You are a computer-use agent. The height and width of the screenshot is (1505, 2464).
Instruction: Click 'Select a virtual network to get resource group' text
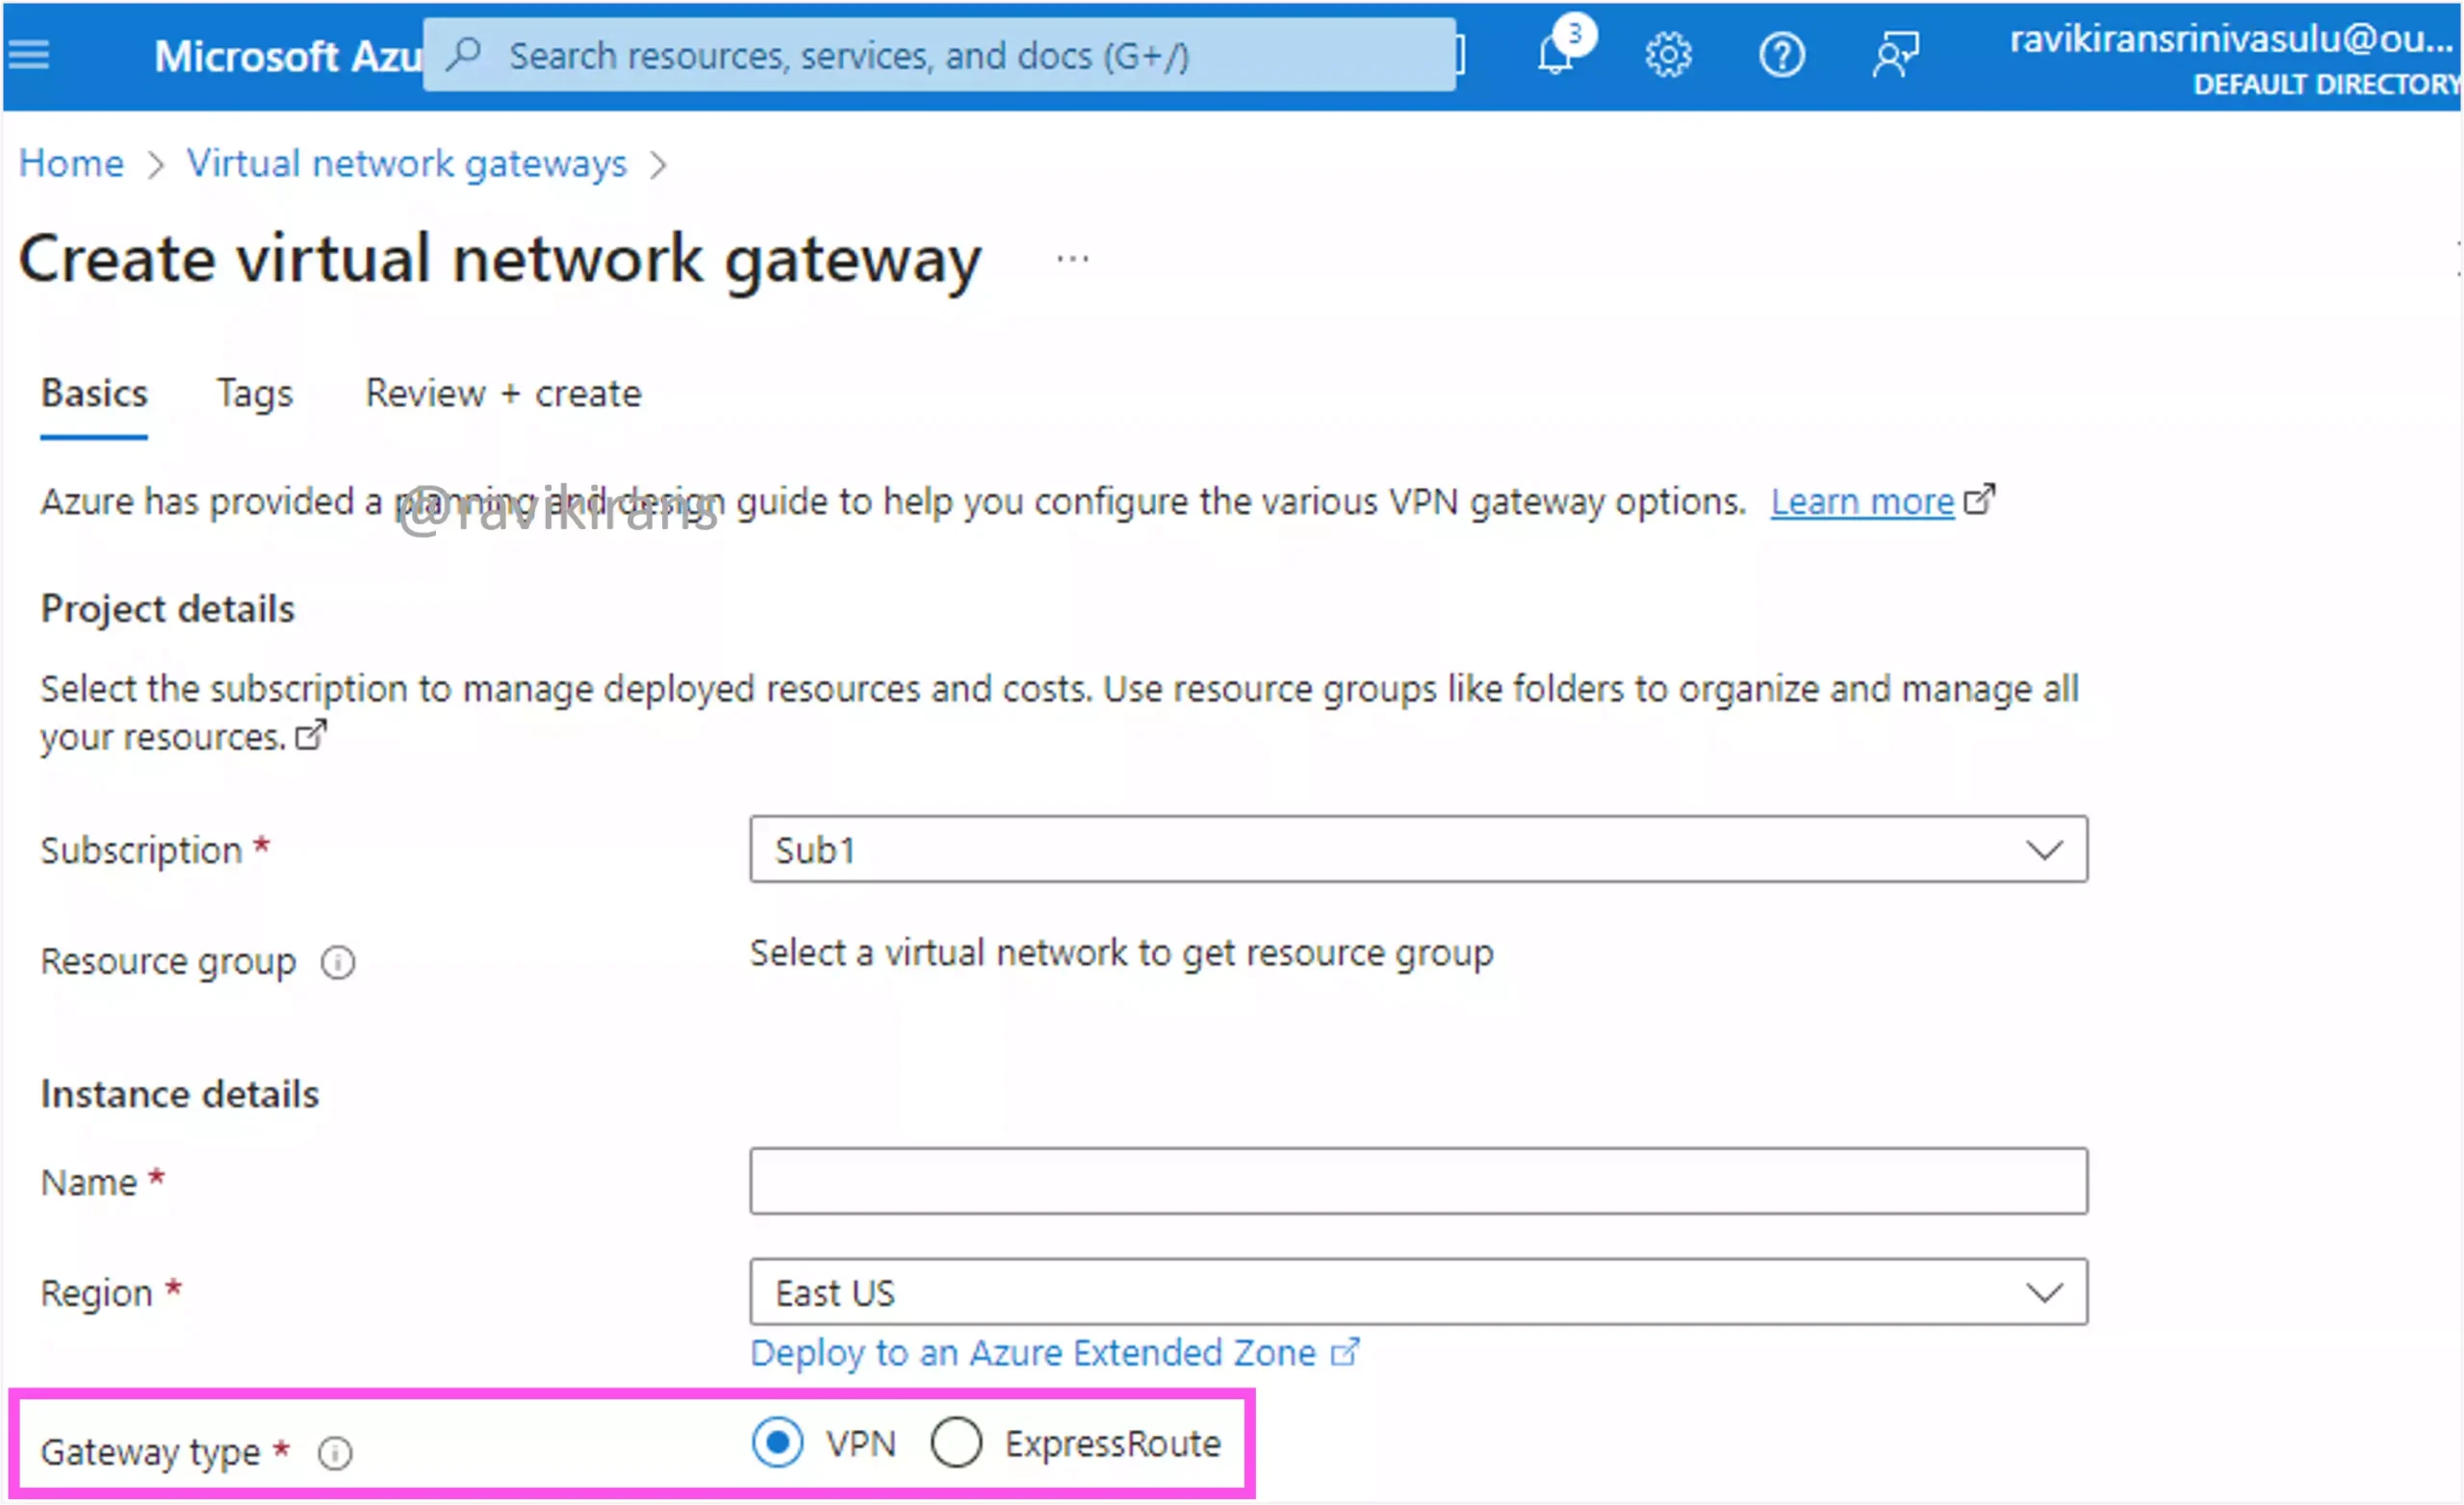1121,953
